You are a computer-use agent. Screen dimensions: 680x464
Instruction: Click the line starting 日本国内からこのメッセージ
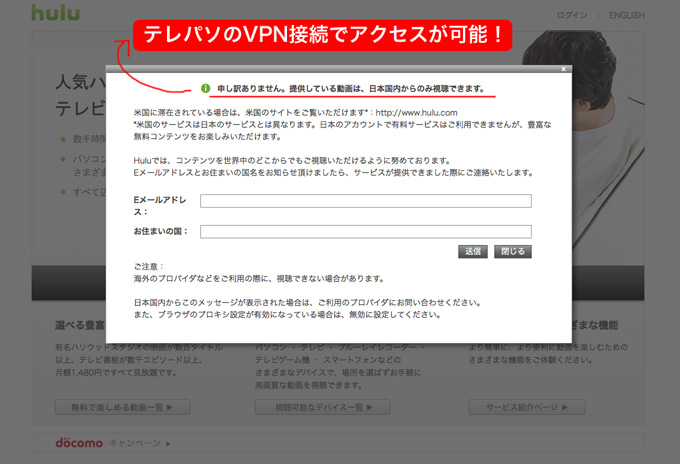307,303
